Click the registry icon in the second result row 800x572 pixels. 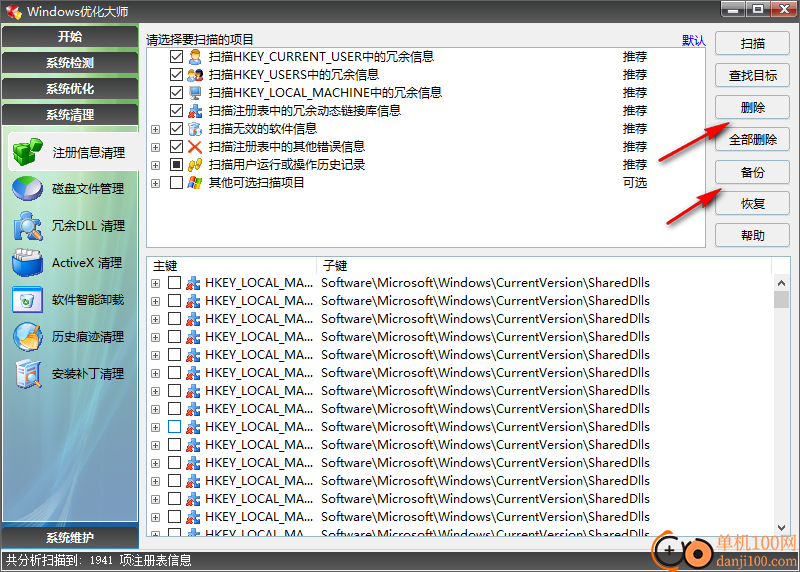(x=193, y=301)
